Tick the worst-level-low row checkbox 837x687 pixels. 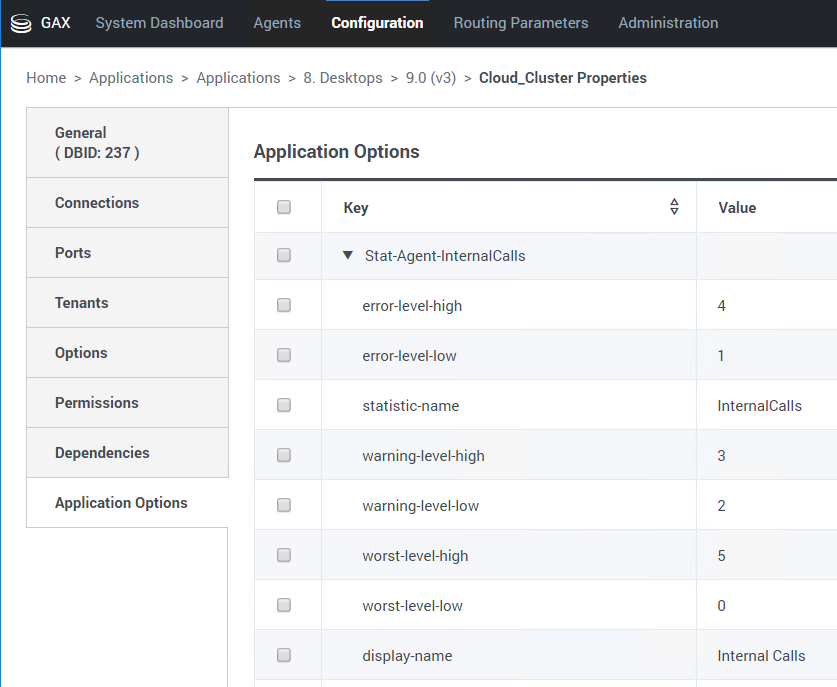(284, 606)
